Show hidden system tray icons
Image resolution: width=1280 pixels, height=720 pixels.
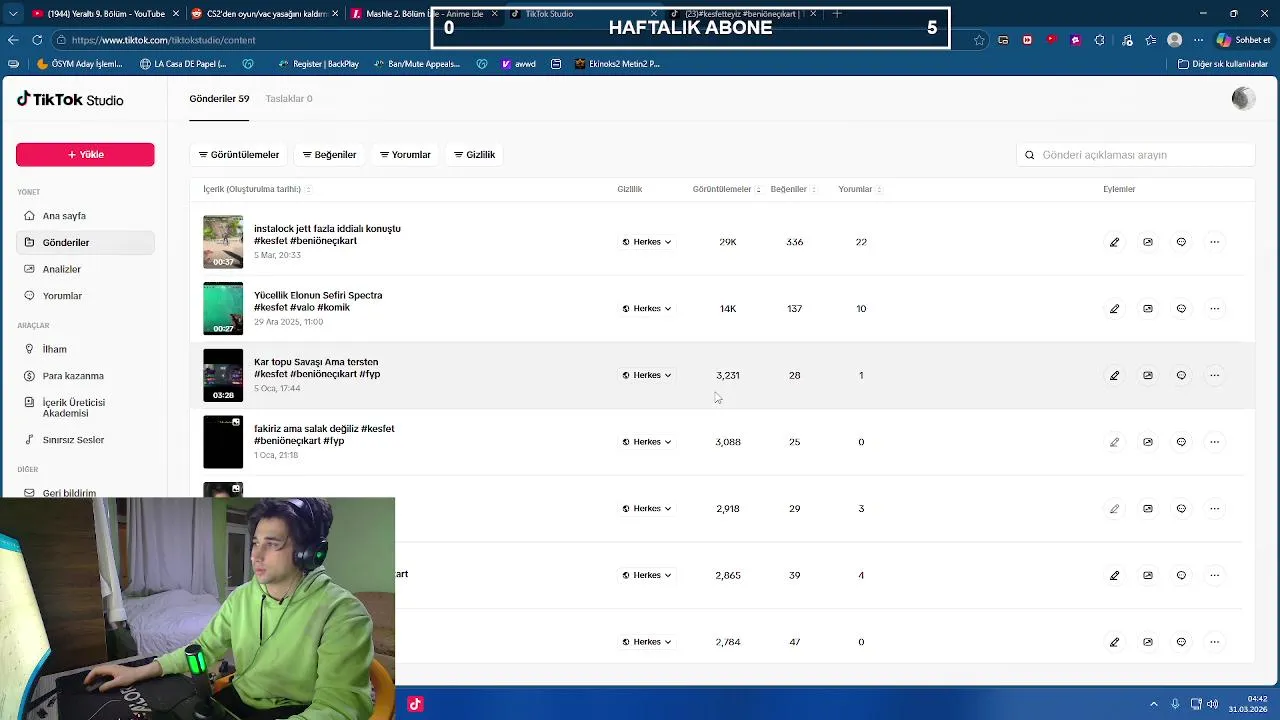click(1153, 704)
